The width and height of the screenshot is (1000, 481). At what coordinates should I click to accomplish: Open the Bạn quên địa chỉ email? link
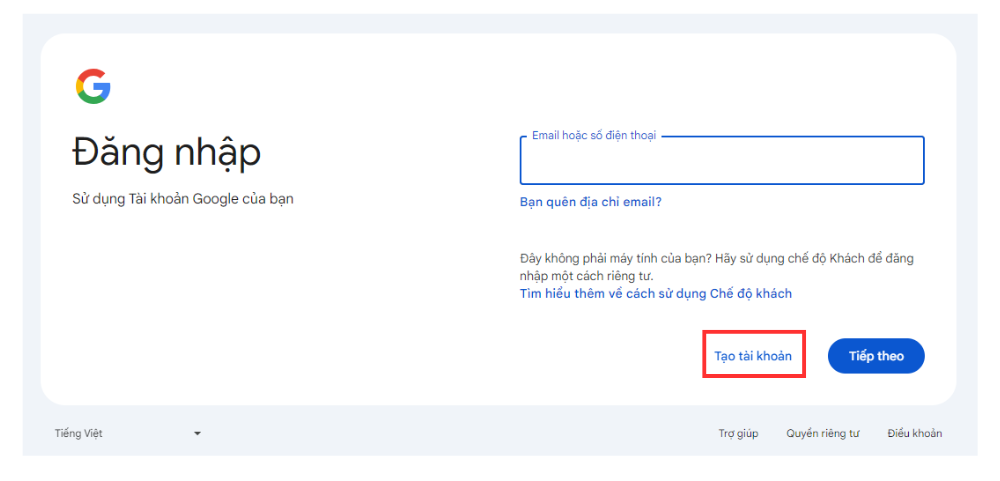coord(591,202)
